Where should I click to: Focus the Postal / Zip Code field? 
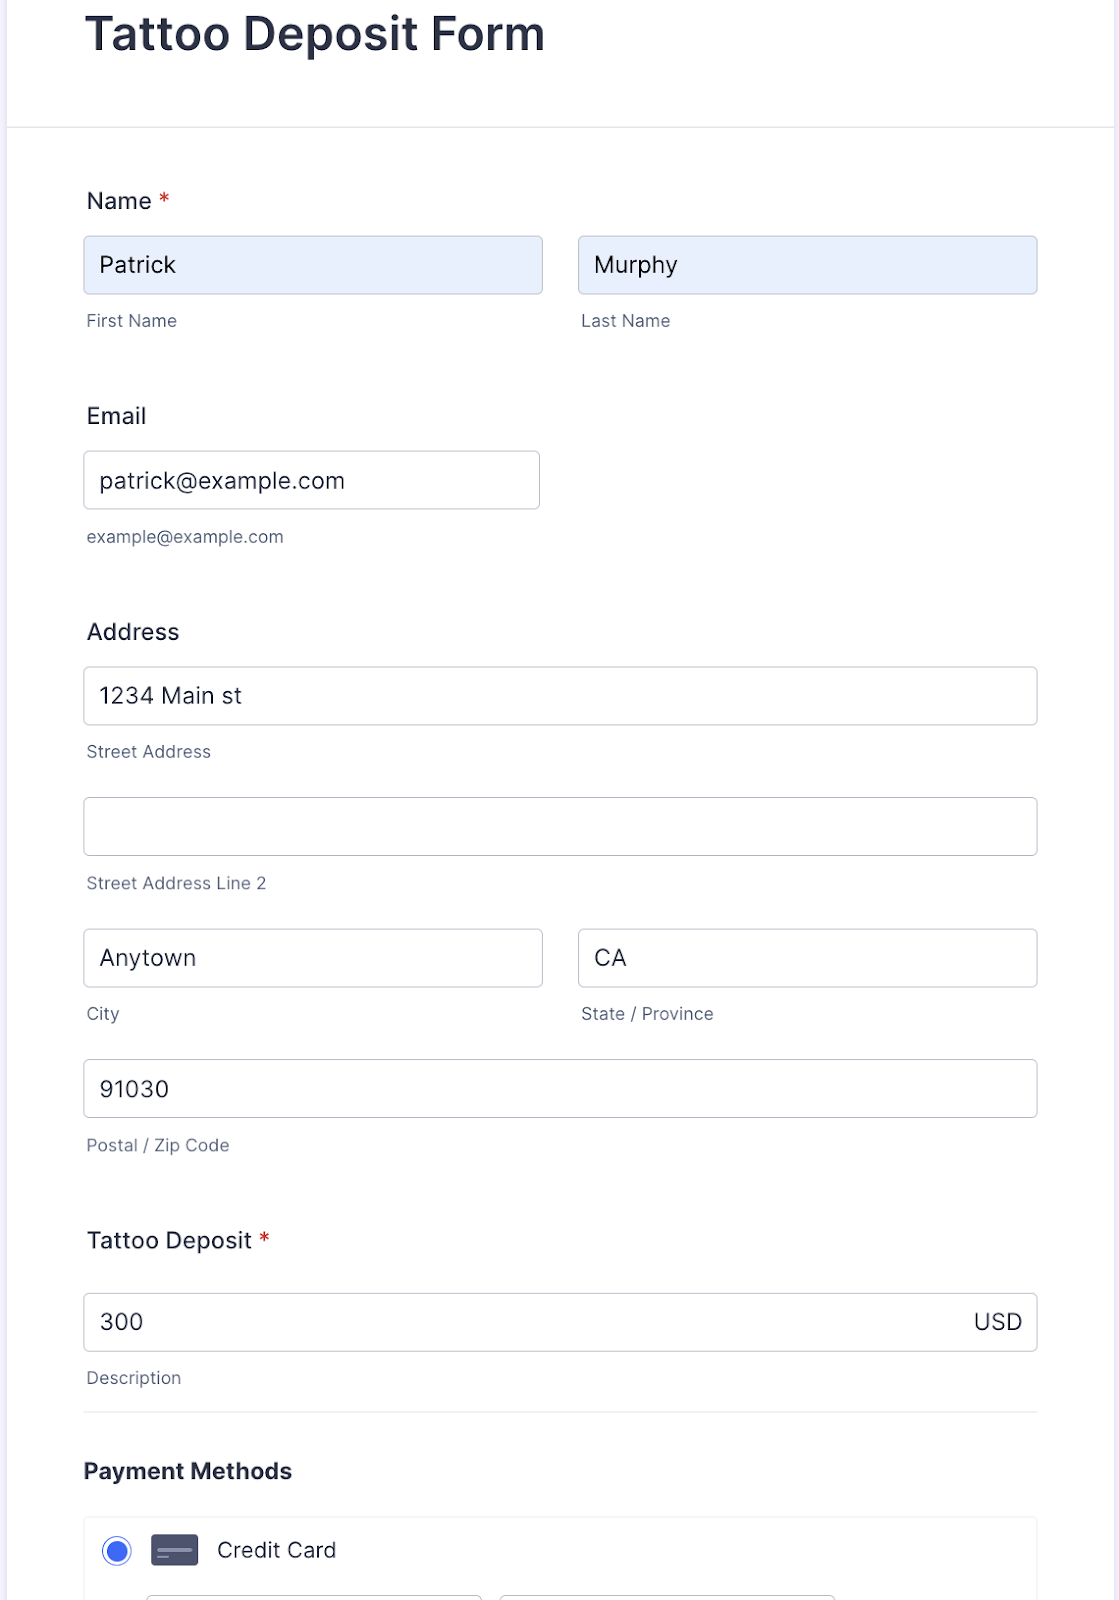[560, 1089]
